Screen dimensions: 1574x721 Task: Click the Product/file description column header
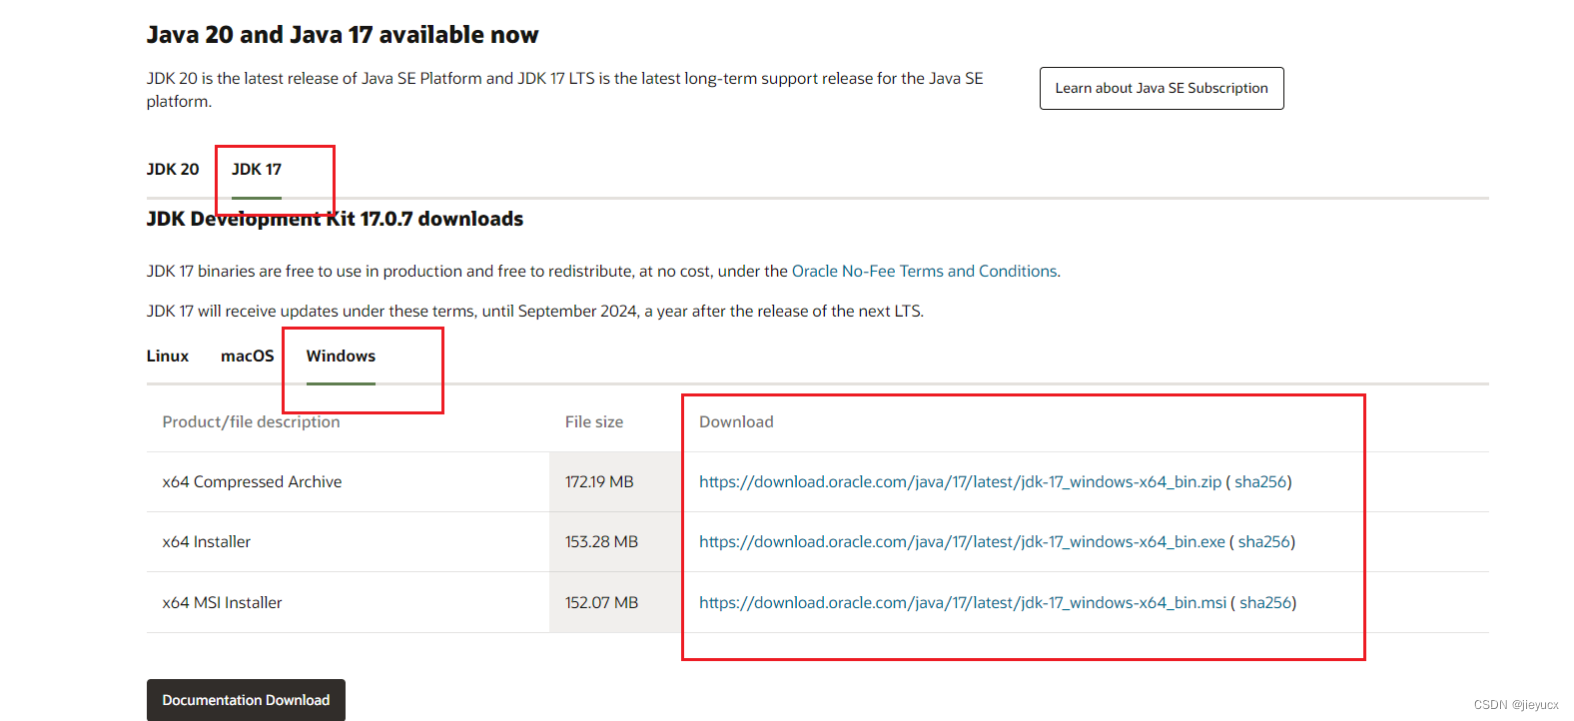coord(251,422)
